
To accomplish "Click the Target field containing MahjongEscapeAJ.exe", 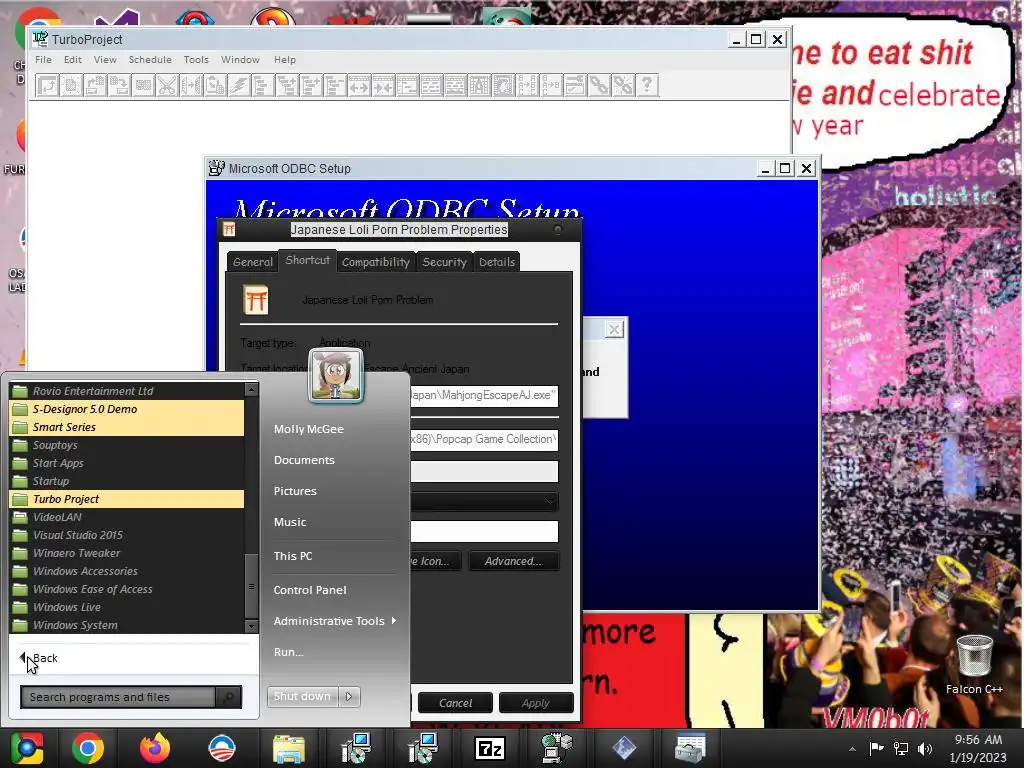I will pyautogui.click(x=484, y=396).
